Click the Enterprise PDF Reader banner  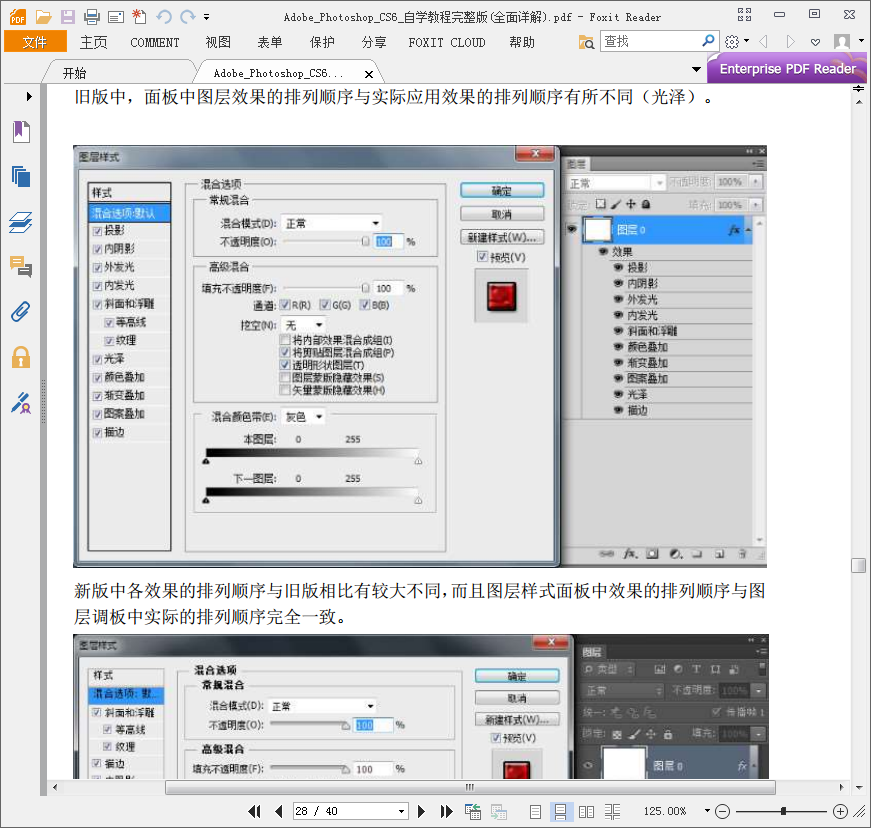[x=787, y=69]
